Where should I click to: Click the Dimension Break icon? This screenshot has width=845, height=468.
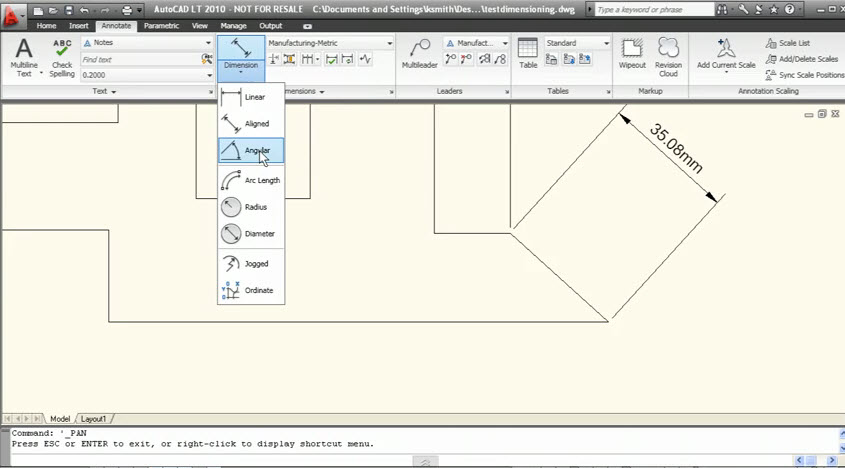tap(274, 59)
